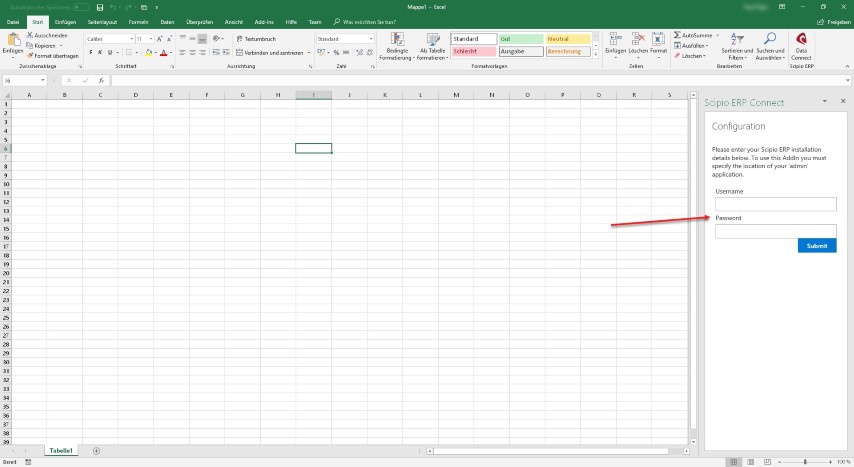
Task: Click the Sortieren und Filtern icon
Action: pos(736,39)
